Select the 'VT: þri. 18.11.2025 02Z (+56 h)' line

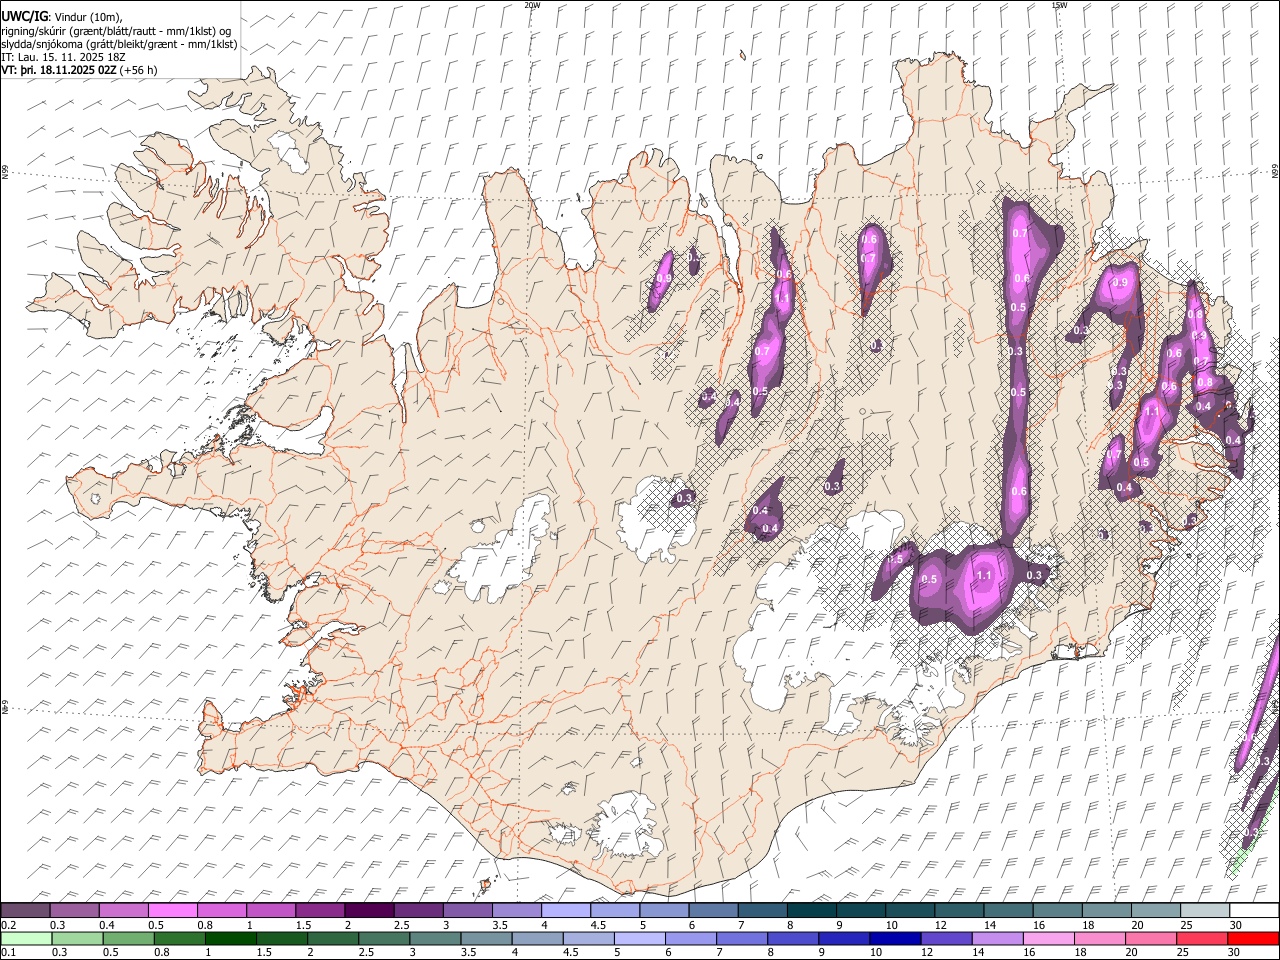tap(80, 70)
